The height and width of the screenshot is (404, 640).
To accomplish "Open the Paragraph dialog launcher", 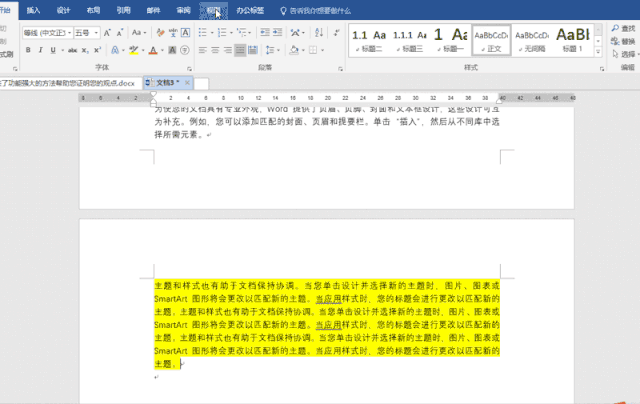I will click(340, 69).
